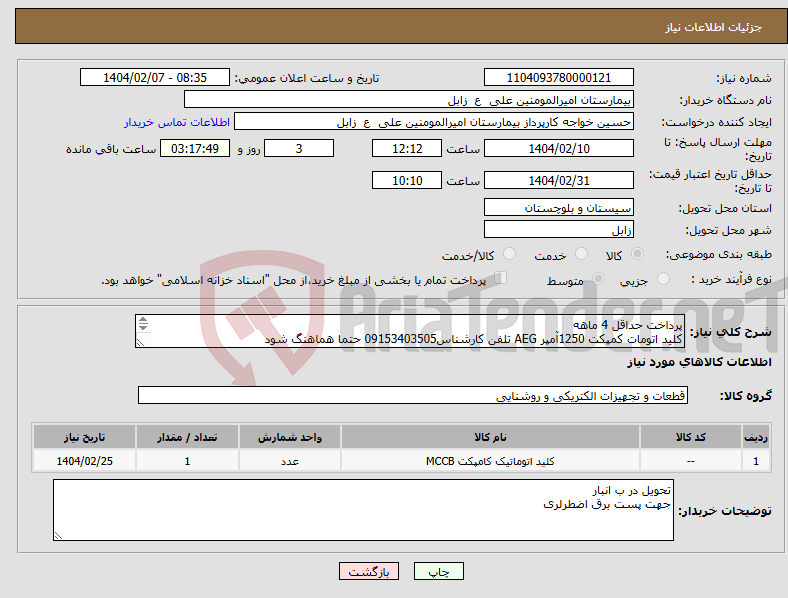Click the گروه کالا field
788x598 pixels.
[x=413, y=395]
